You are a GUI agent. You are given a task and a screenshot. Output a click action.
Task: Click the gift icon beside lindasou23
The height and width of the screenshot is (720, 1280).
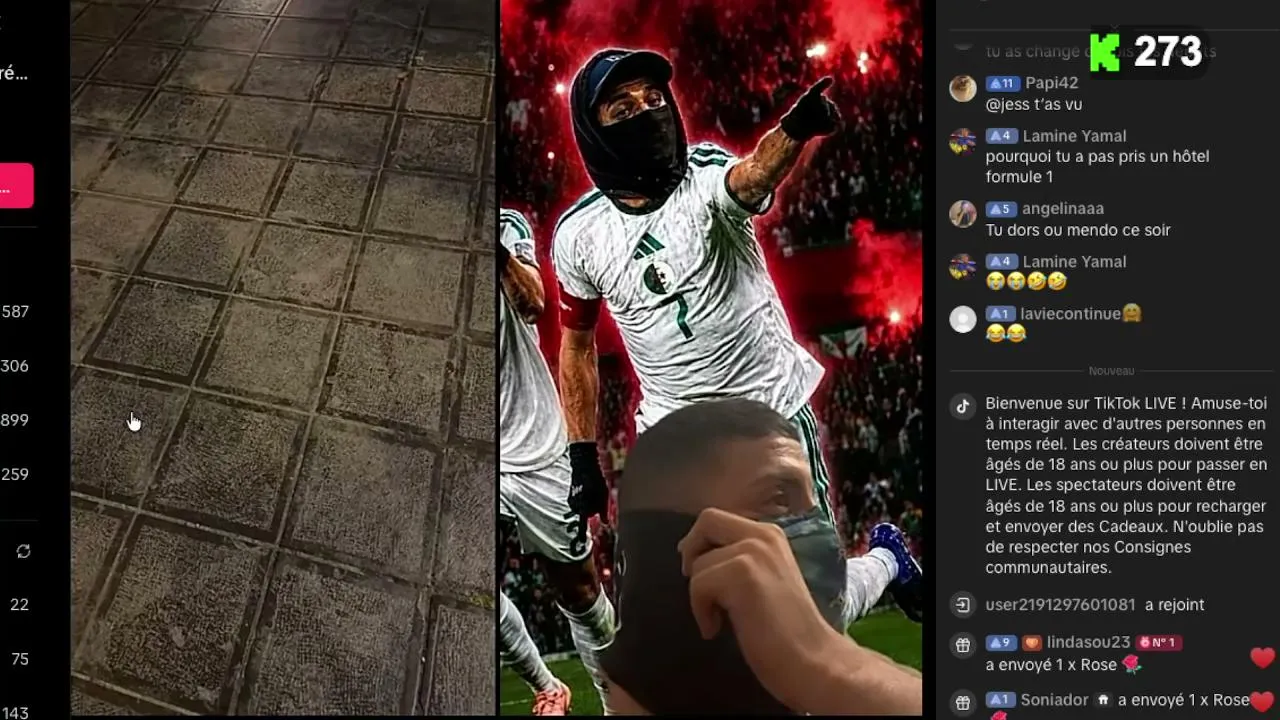[x=962, y=646]
